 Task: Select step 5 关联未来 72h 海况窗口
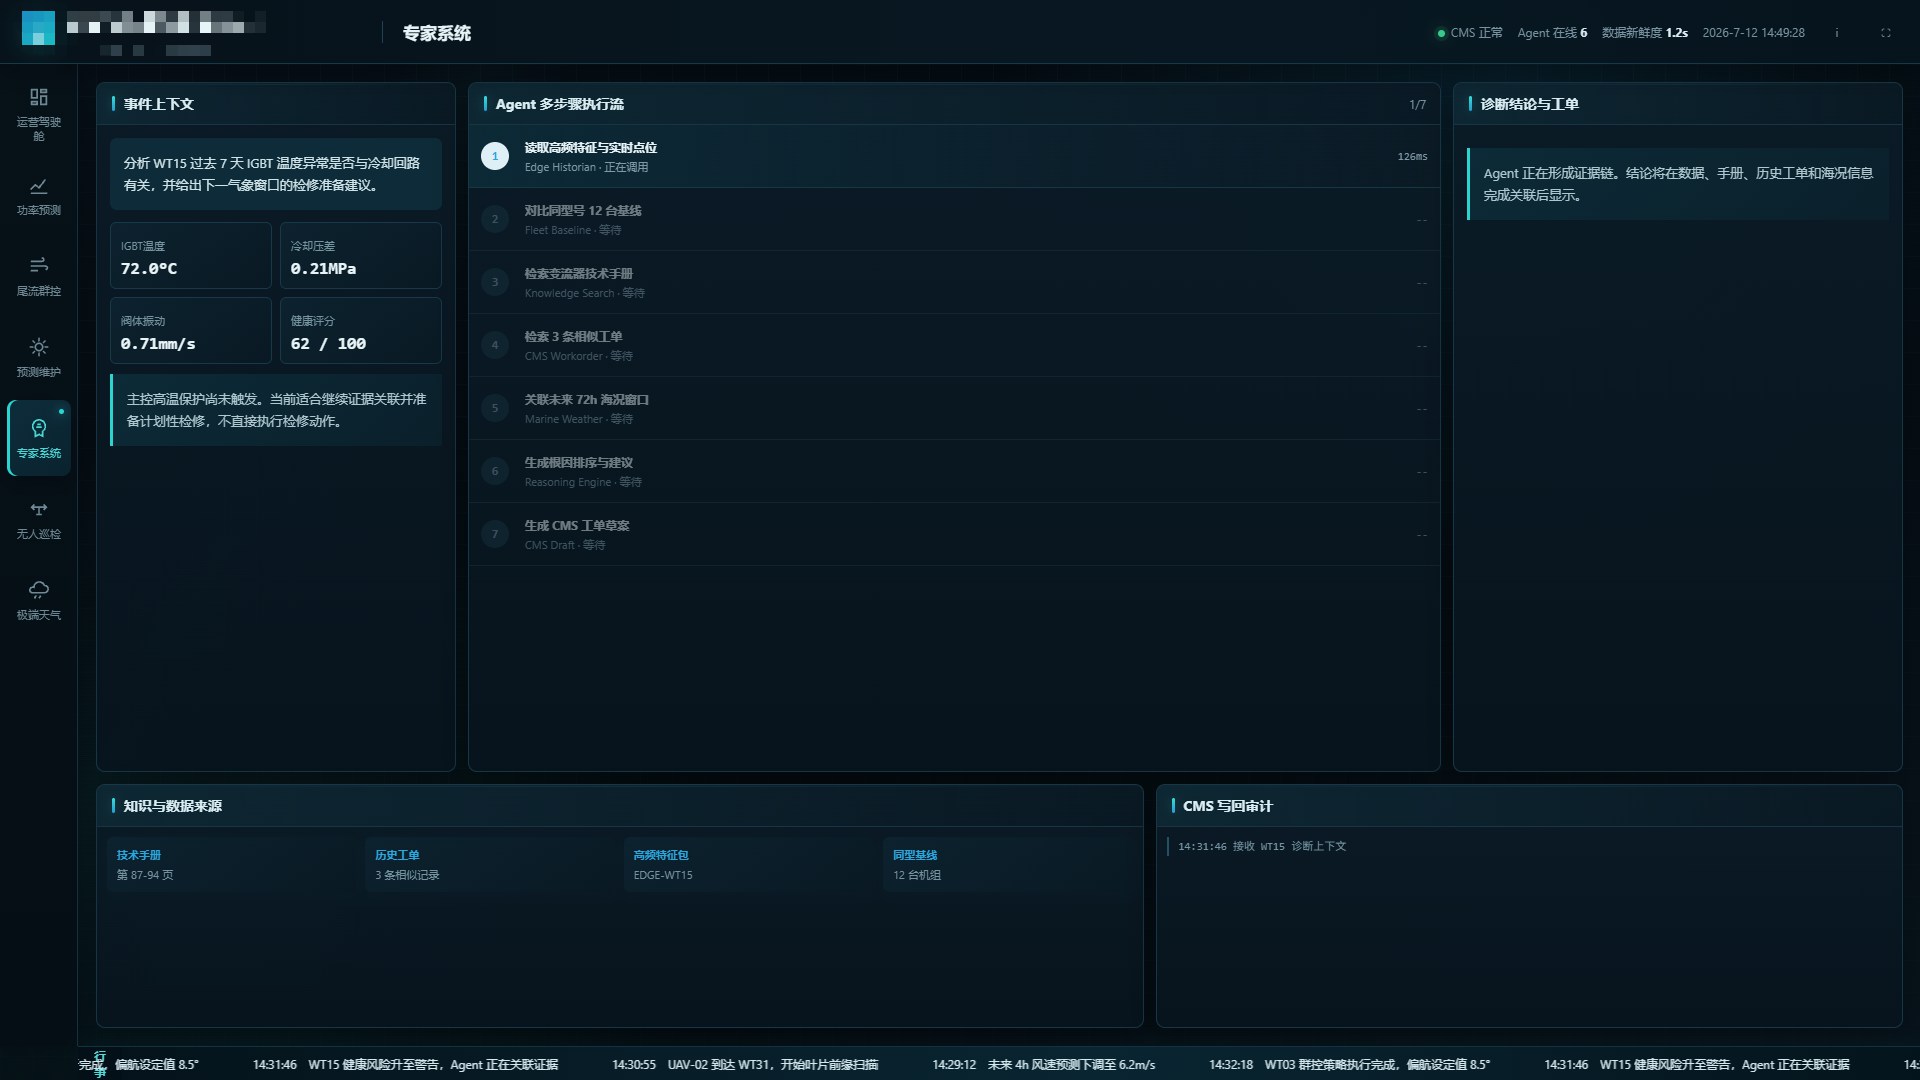tap(954, 408)
